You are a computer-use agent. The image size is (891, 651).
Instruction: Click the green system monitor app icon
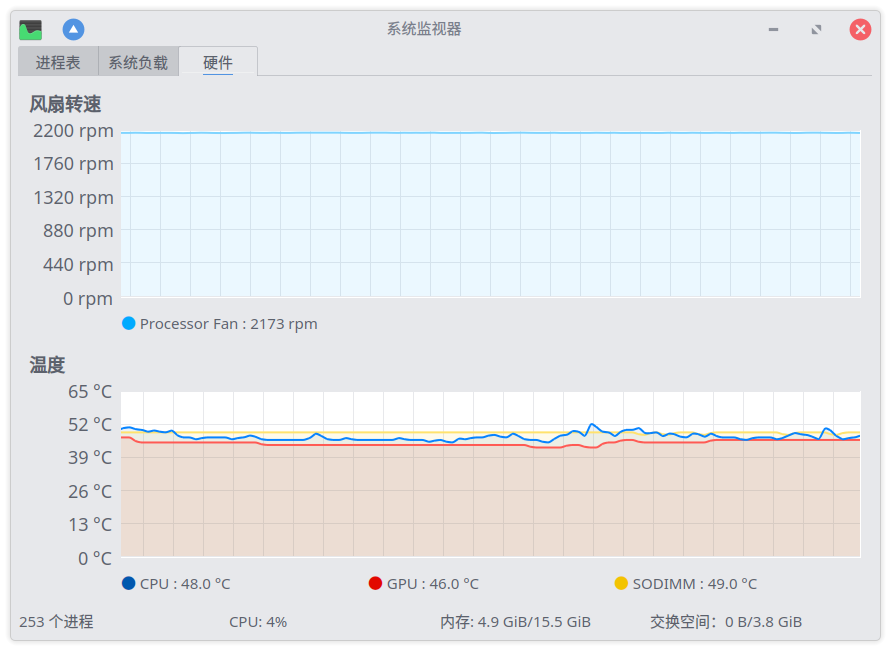(30, 30)
